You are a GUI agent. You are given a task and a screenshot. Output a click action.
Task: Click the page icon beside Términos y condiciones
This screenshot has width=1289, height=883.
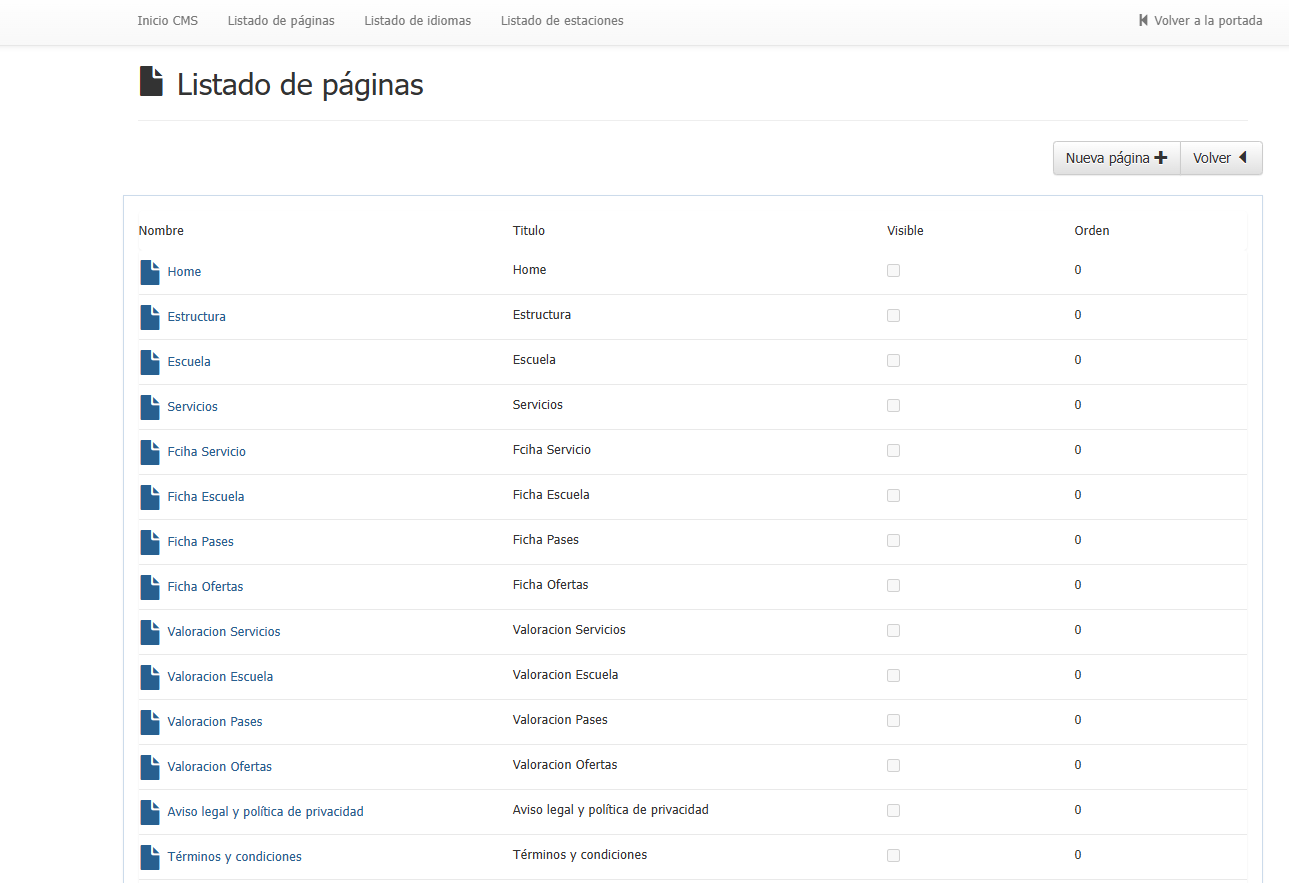pyautogui.click(x=150, y=857)
